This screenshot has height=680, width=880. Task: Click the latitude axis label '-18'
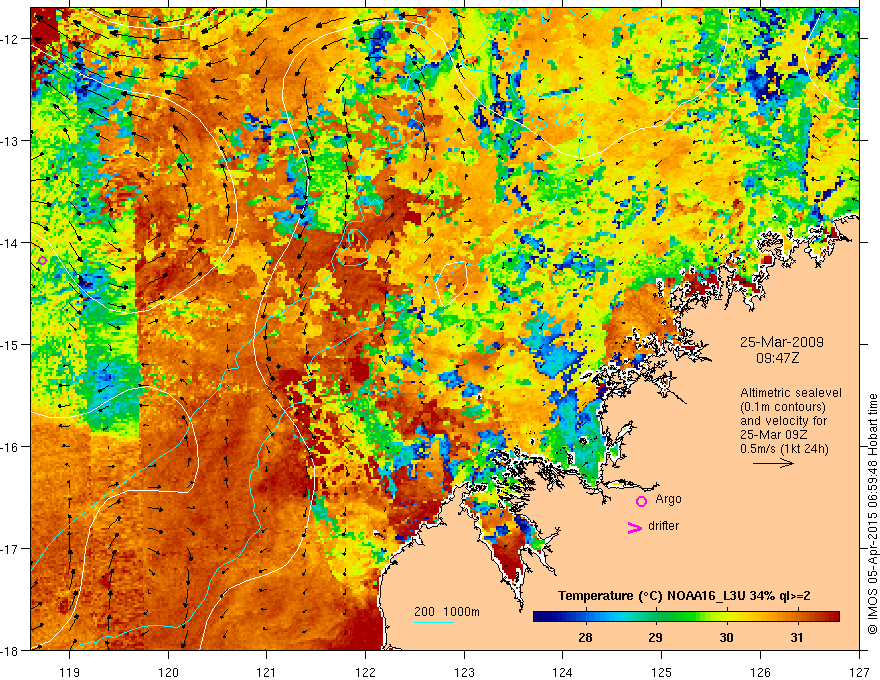pyautogui.click(x=11, y=651)
